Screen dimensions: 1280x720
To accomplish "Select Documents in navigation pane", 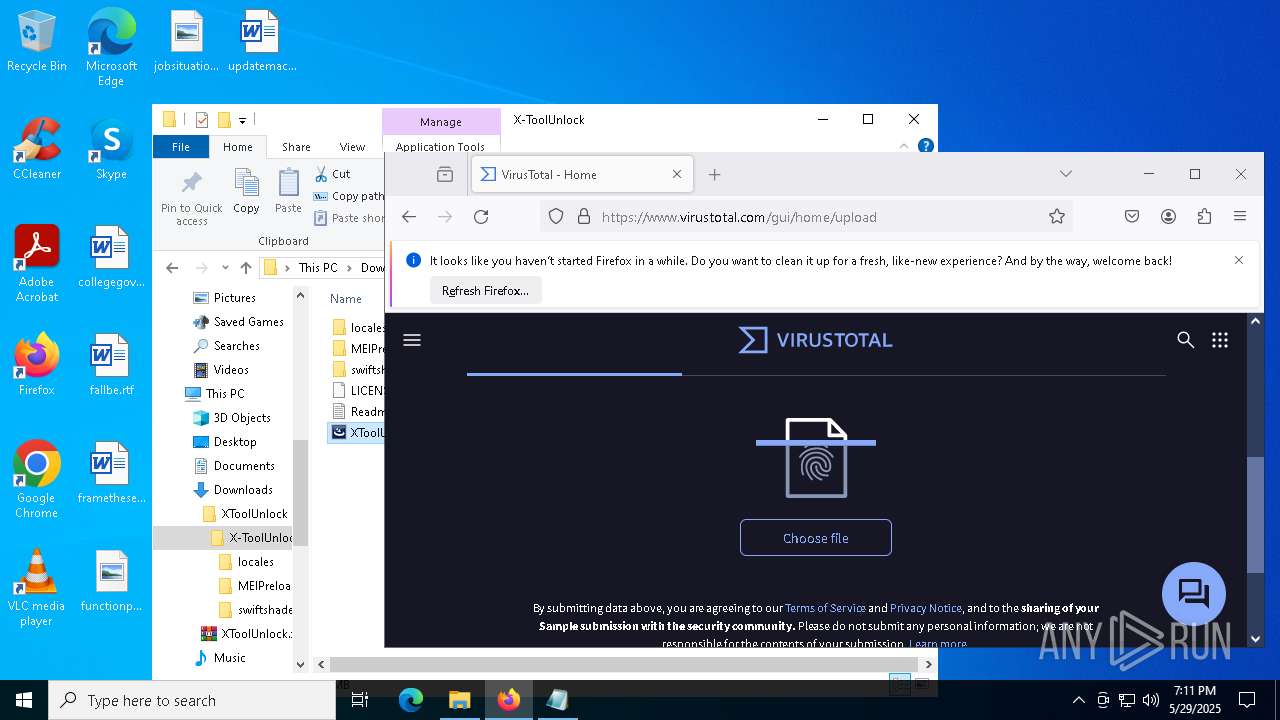I will [244, 466].
